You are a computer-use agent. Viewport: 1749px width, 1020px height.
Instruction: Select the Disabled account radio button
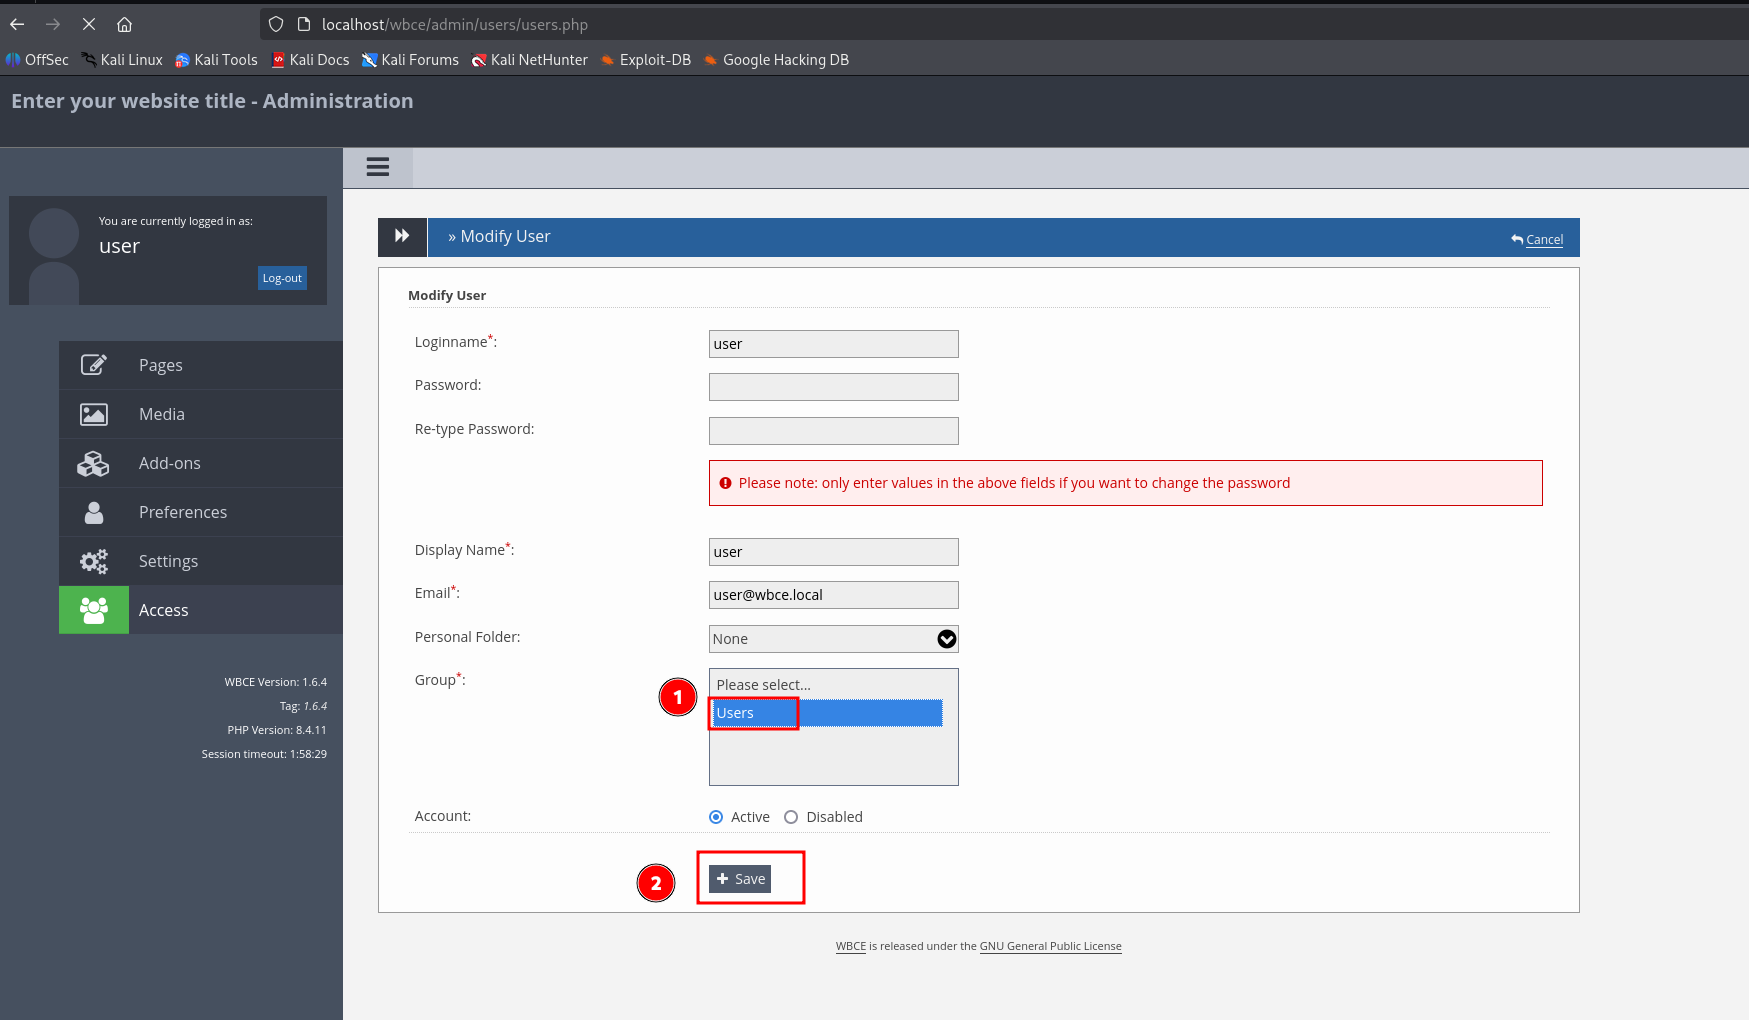791,817
